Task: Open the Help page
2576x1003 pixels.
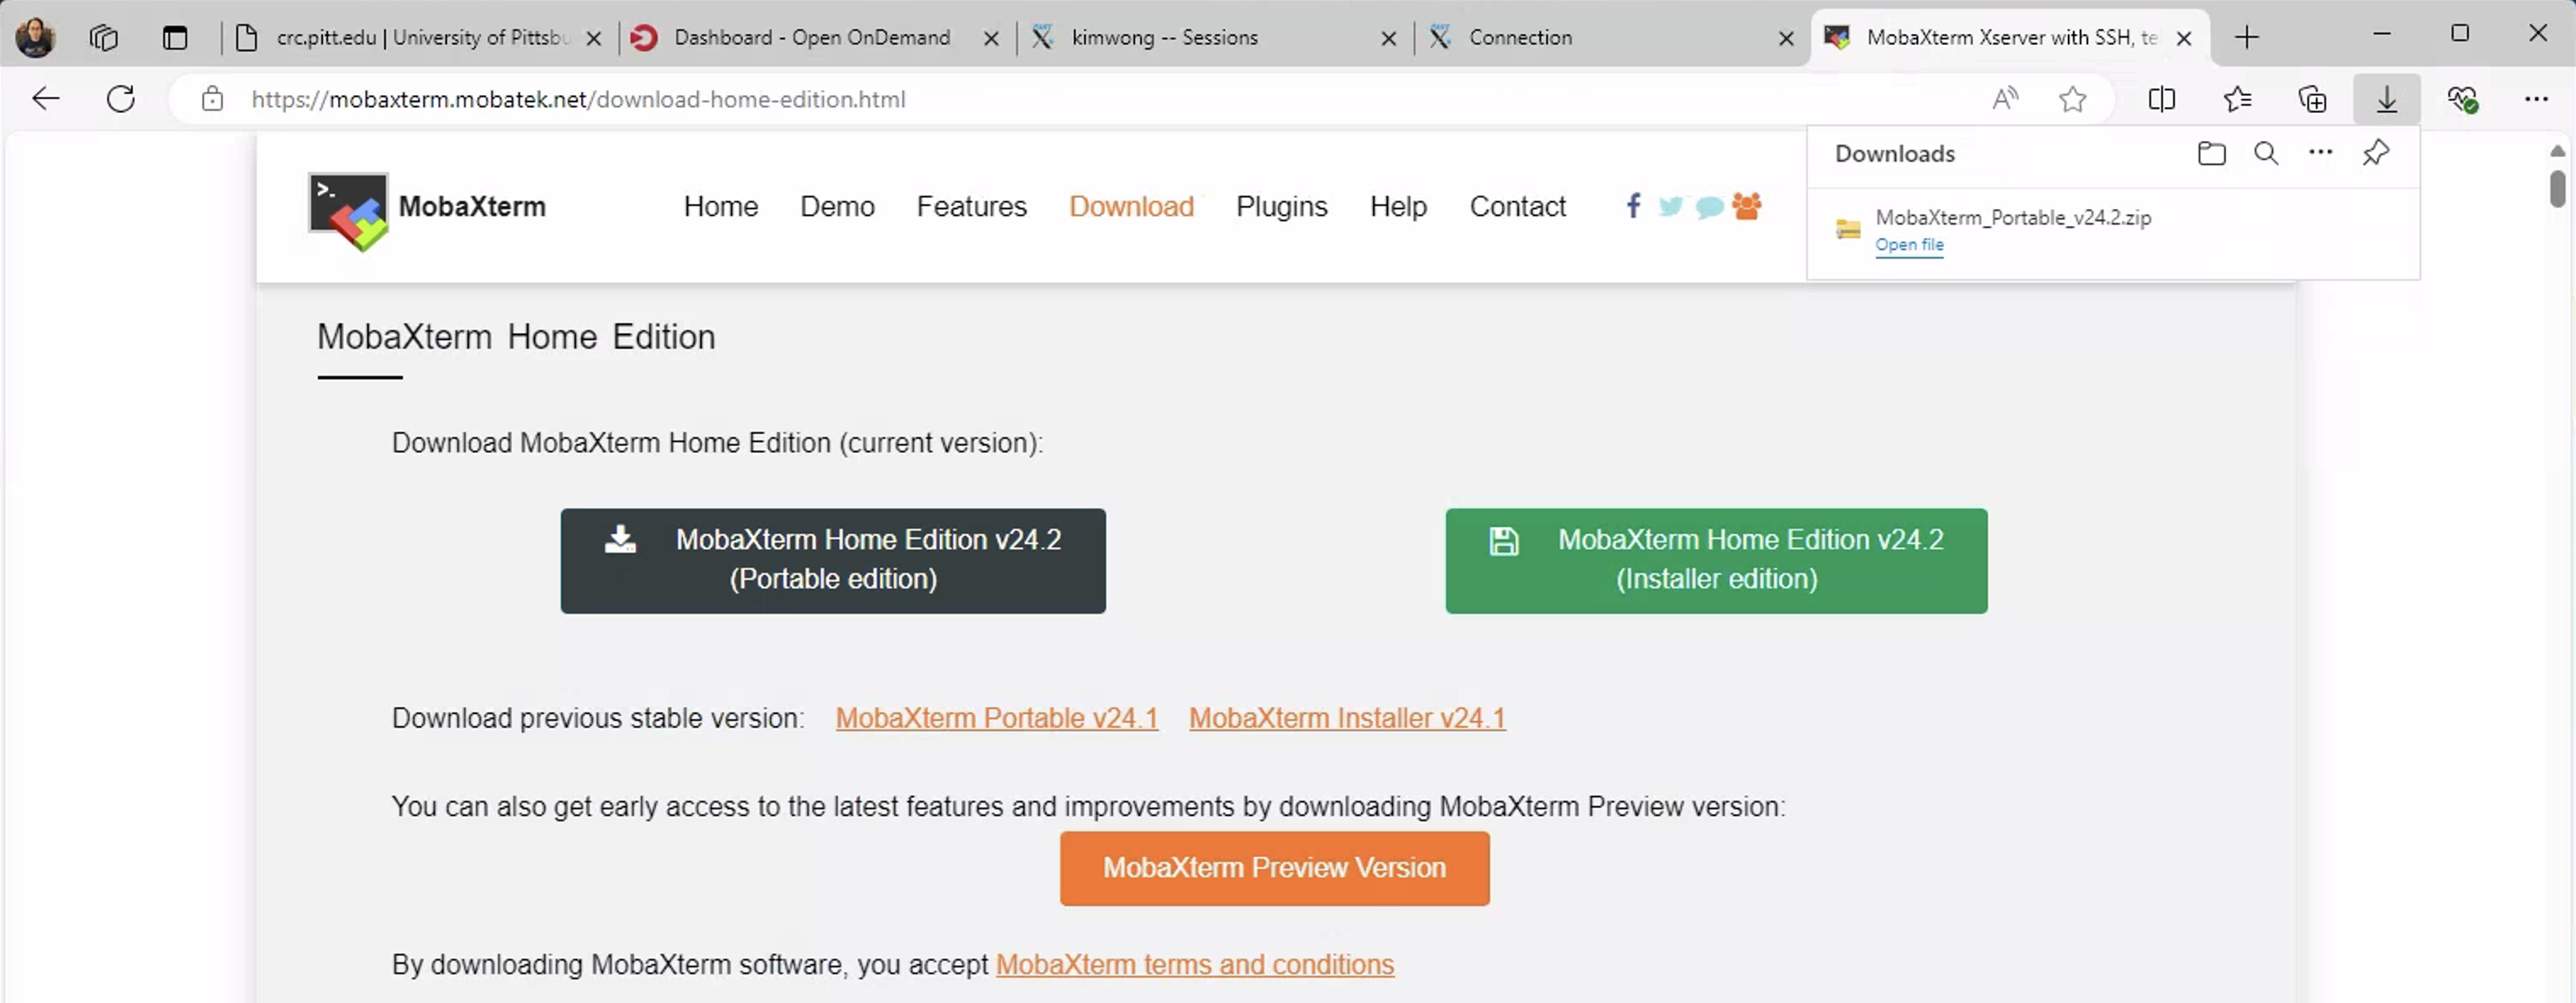Action: click(1398, 206)
